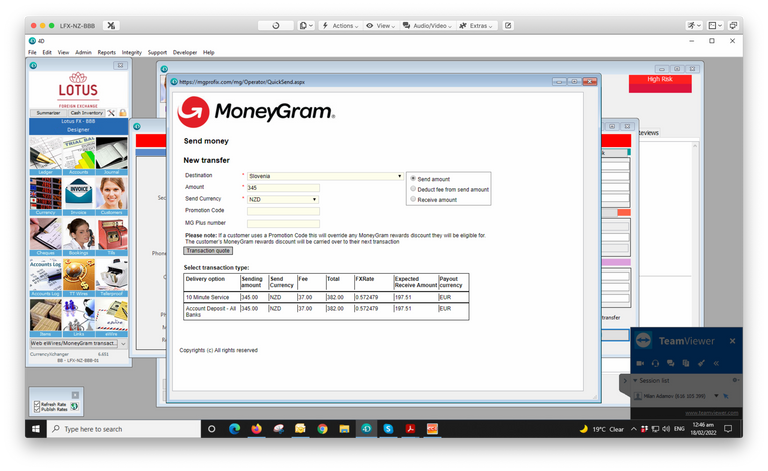Screen dimensions: 768x471
Task: Open the Accounts module tile
Action: point(78,156)
